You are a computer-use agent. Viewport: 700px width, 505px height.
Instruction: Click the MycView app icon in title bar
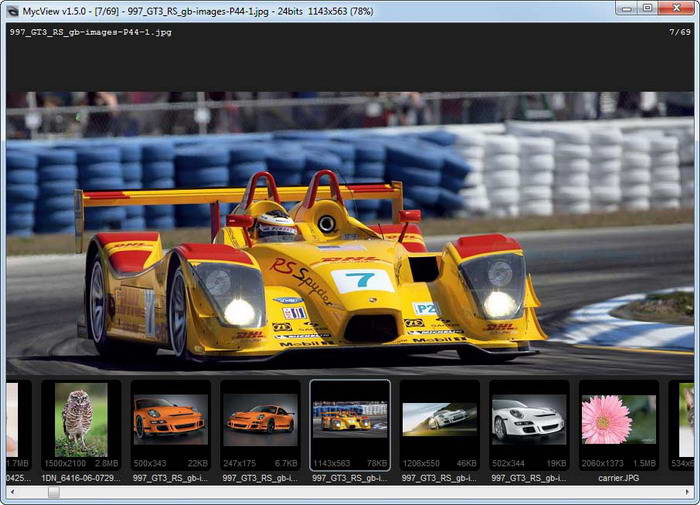(x=12, y=9)
